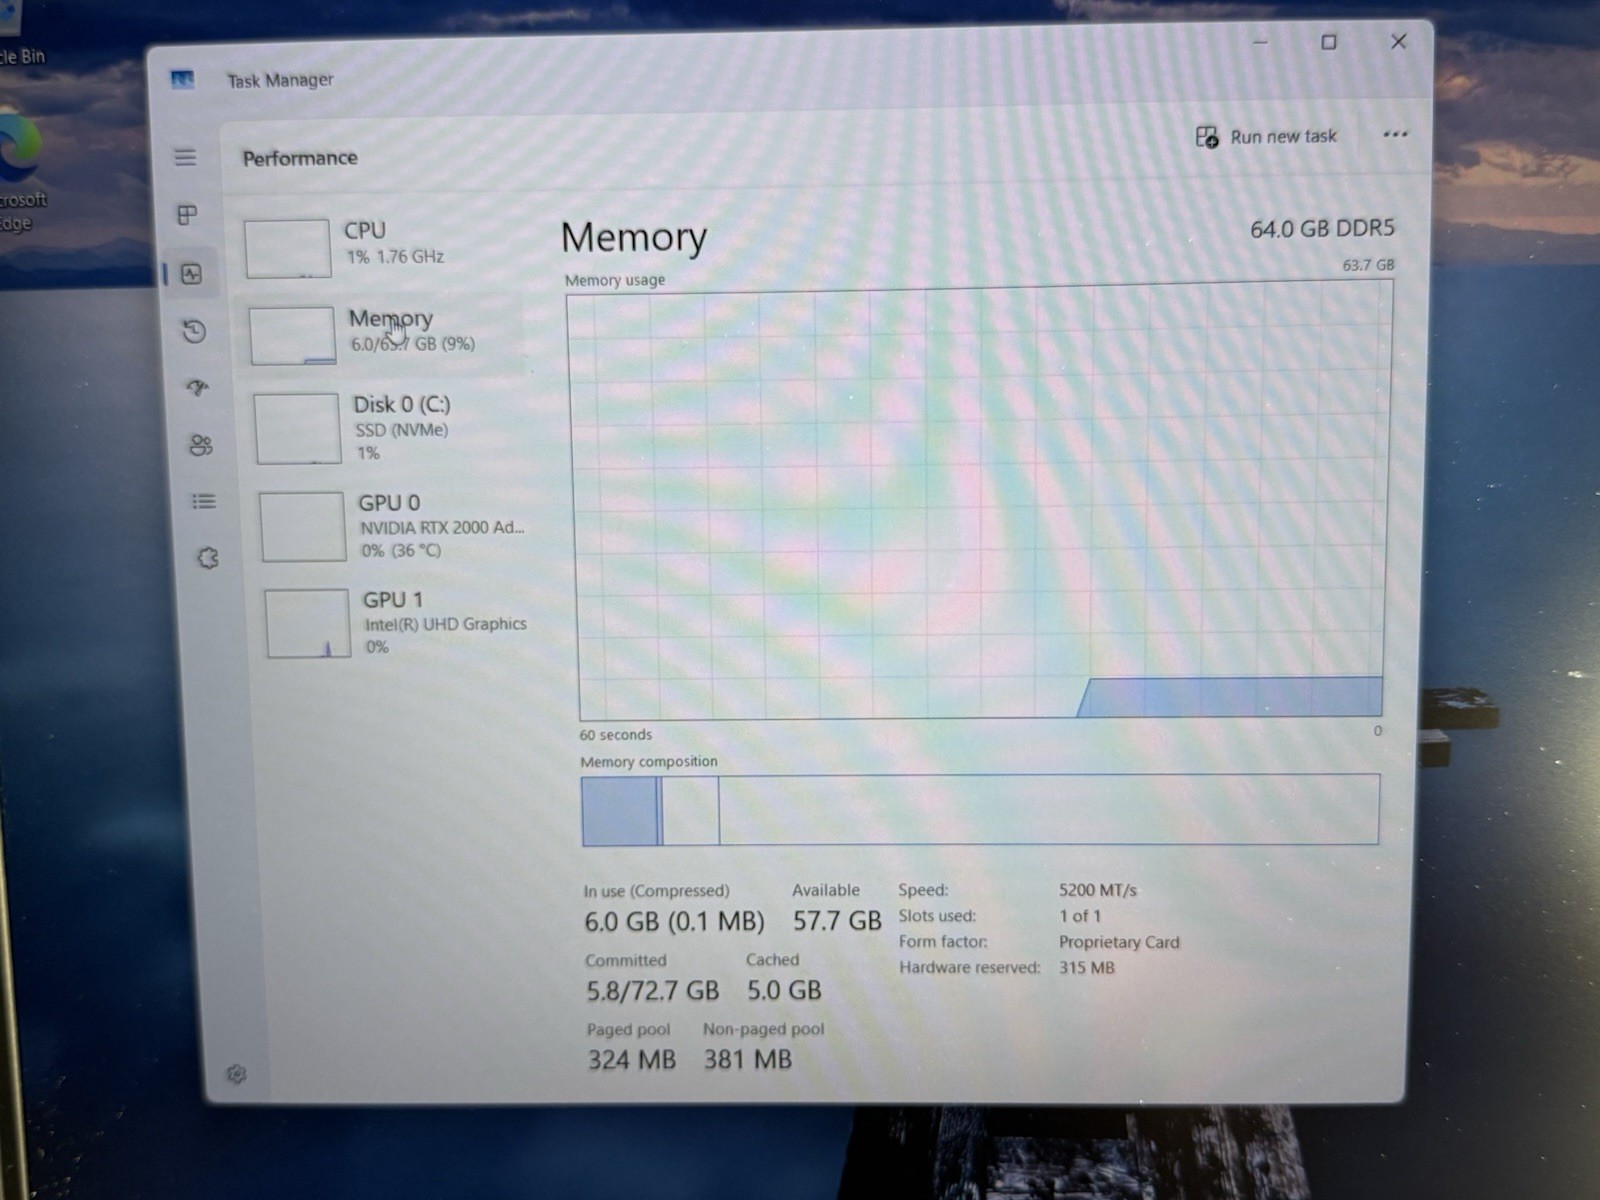Click the Non-paged pool value 381 MB
This screenshot has width=1600, height=1200.
[747, 1059]
